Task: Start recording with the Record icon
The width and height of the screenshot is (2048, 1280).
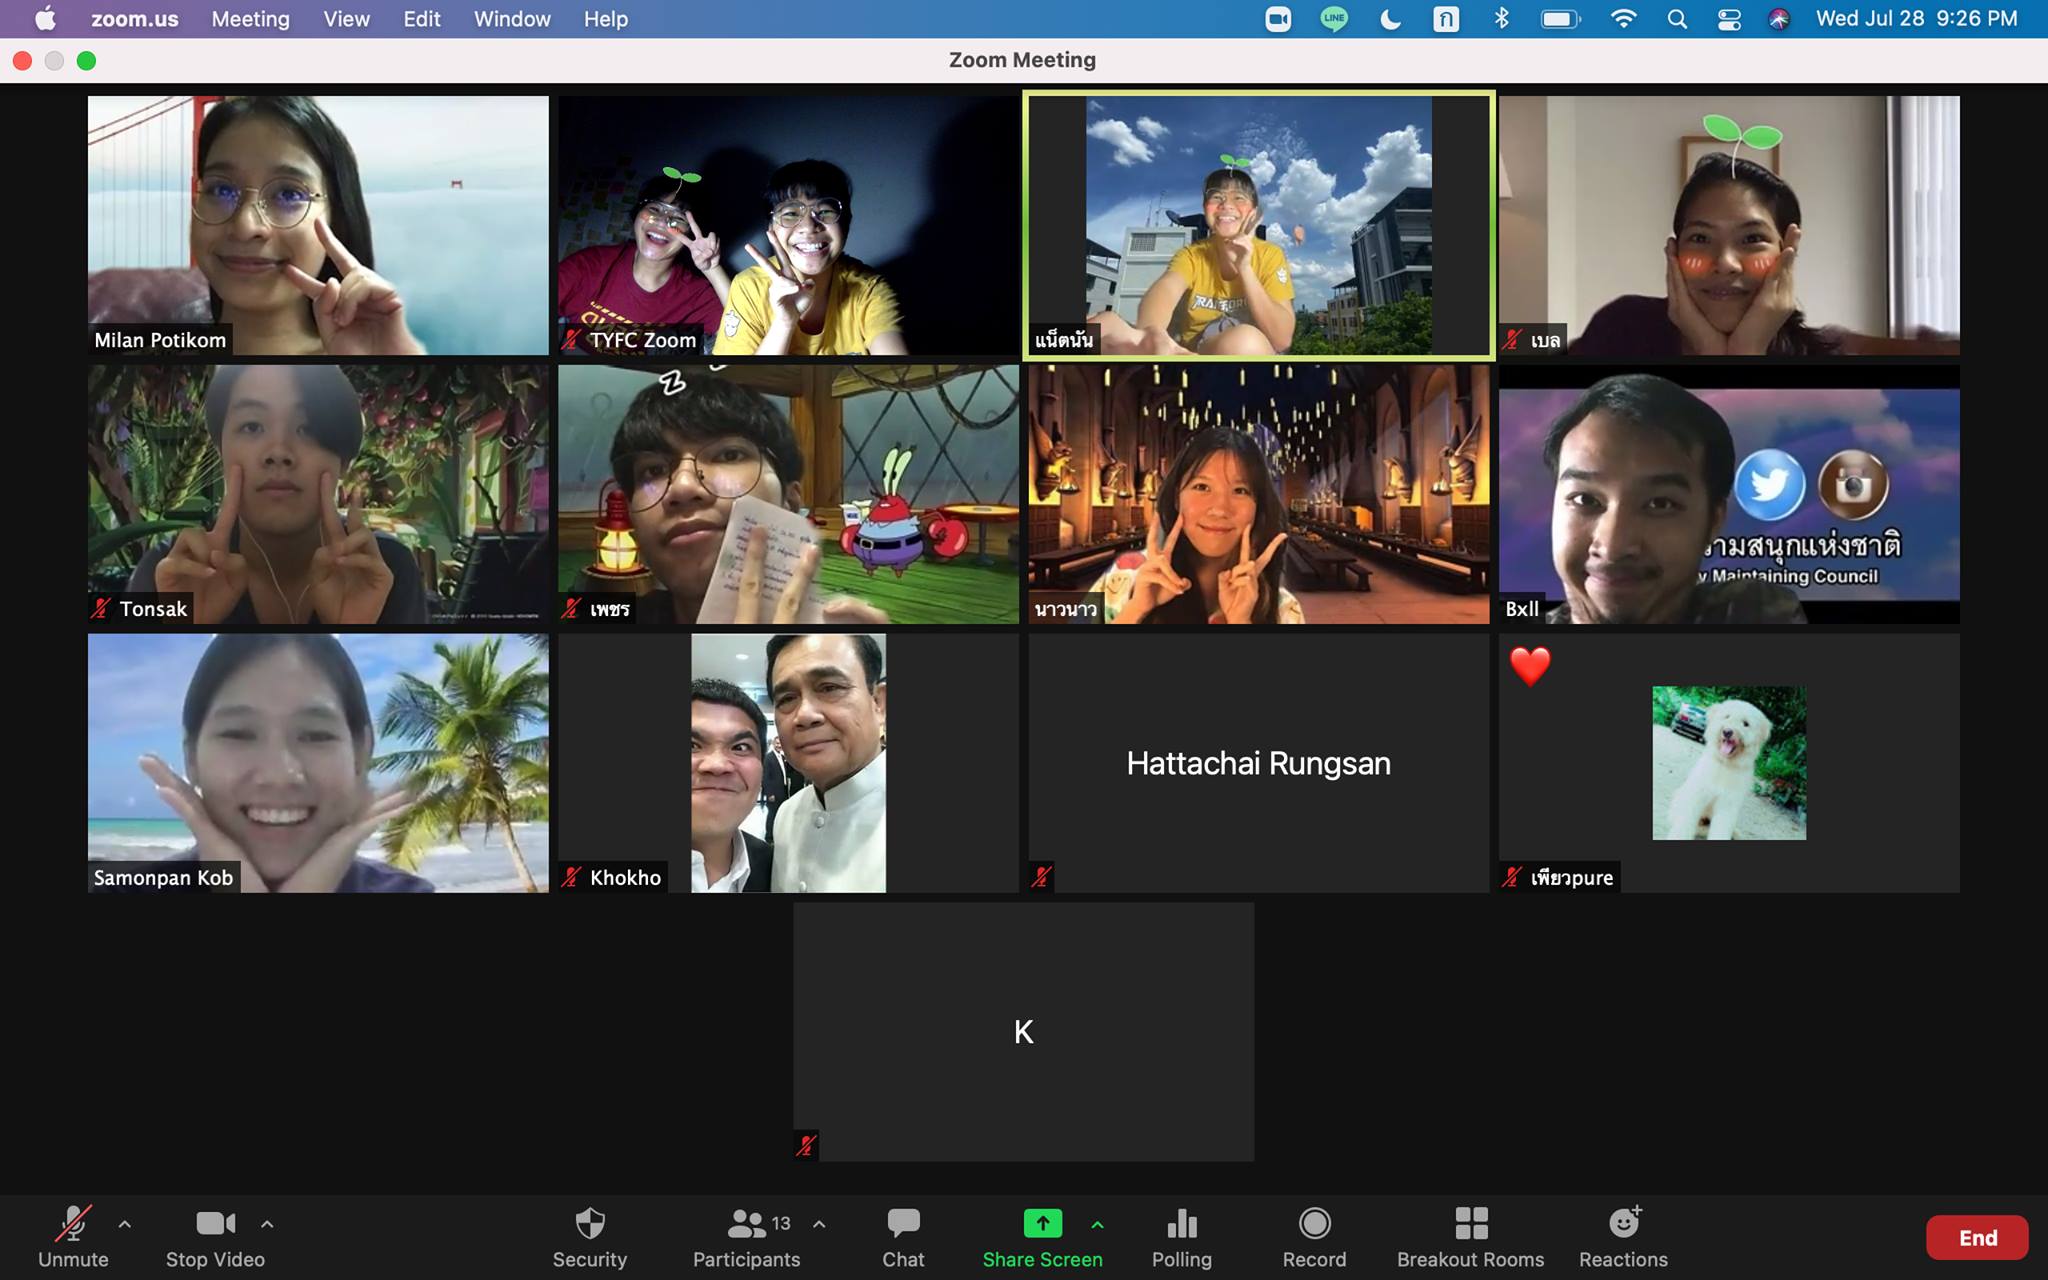Action: point(1314,1224)
